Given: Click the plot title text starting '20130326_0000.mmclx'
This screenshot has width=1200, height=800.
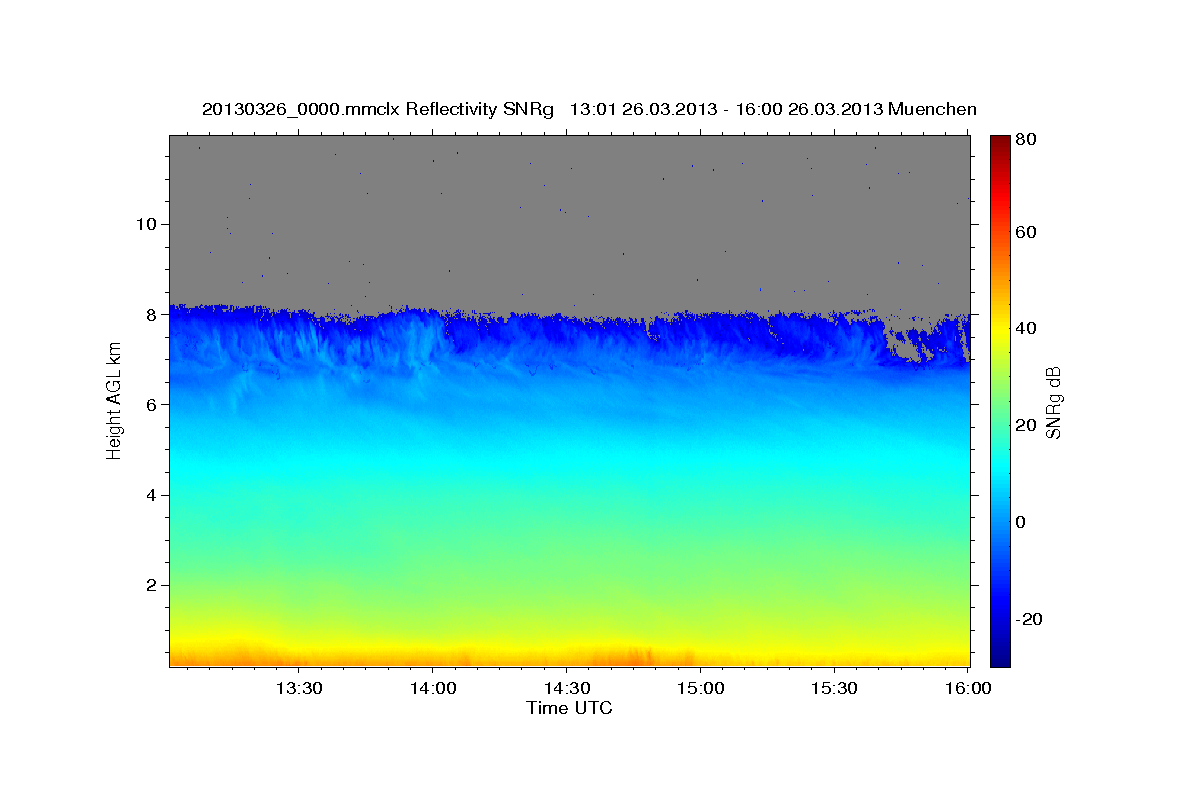Looking at the screenshot, I should click(x=589, y=108).
